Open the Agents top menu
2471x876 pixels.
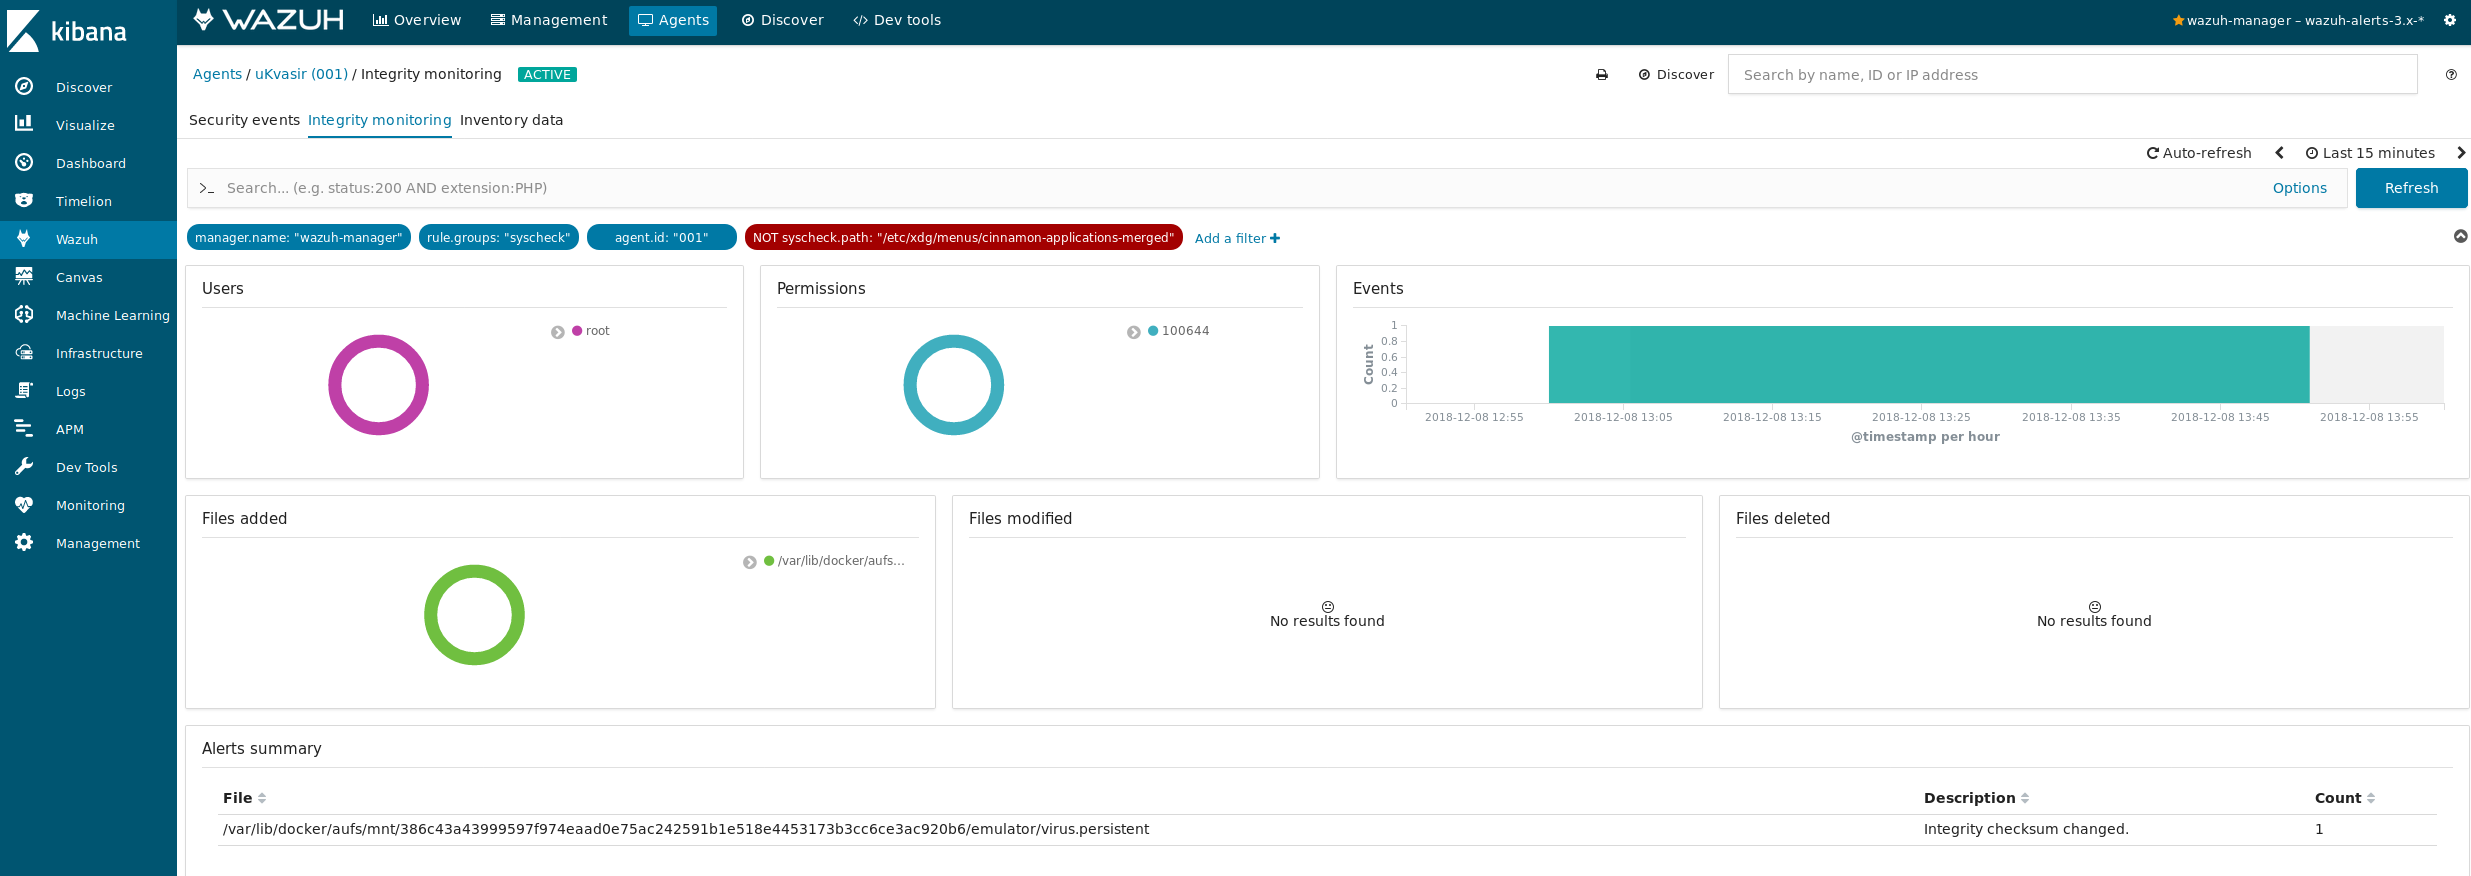pyautogui.click(x=673, y=20)
